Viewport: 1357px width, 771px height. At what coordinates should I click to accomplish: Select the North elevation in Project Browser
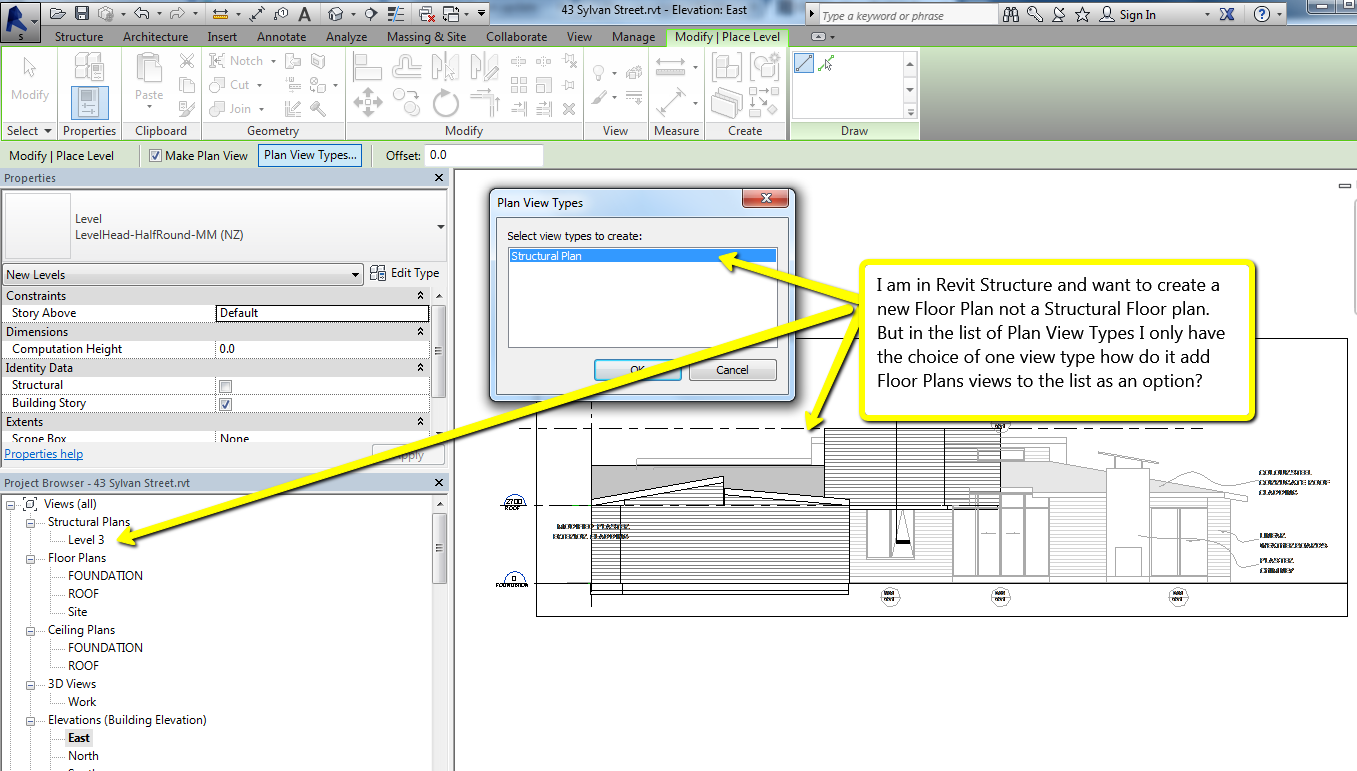[83, 756]
